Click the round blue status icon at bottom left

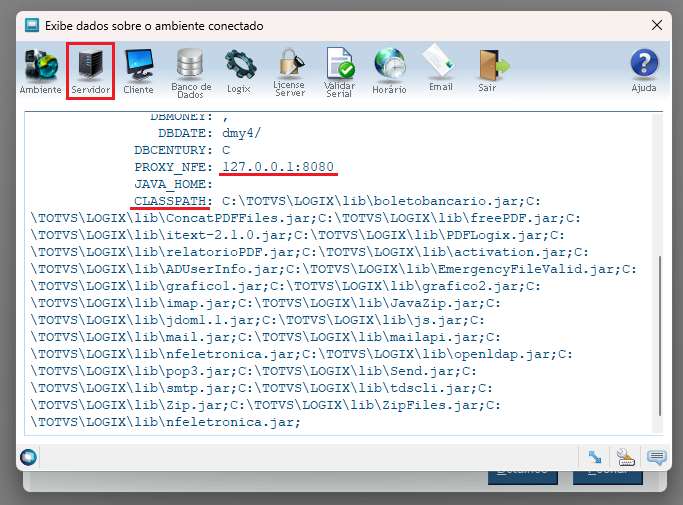point(28,457)
